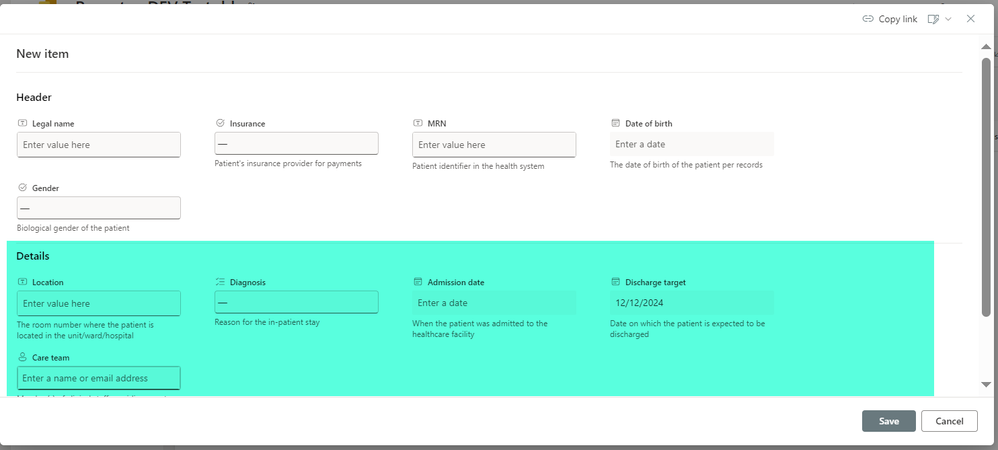Save the new item
998x450 pixels.
coord(889,421)
